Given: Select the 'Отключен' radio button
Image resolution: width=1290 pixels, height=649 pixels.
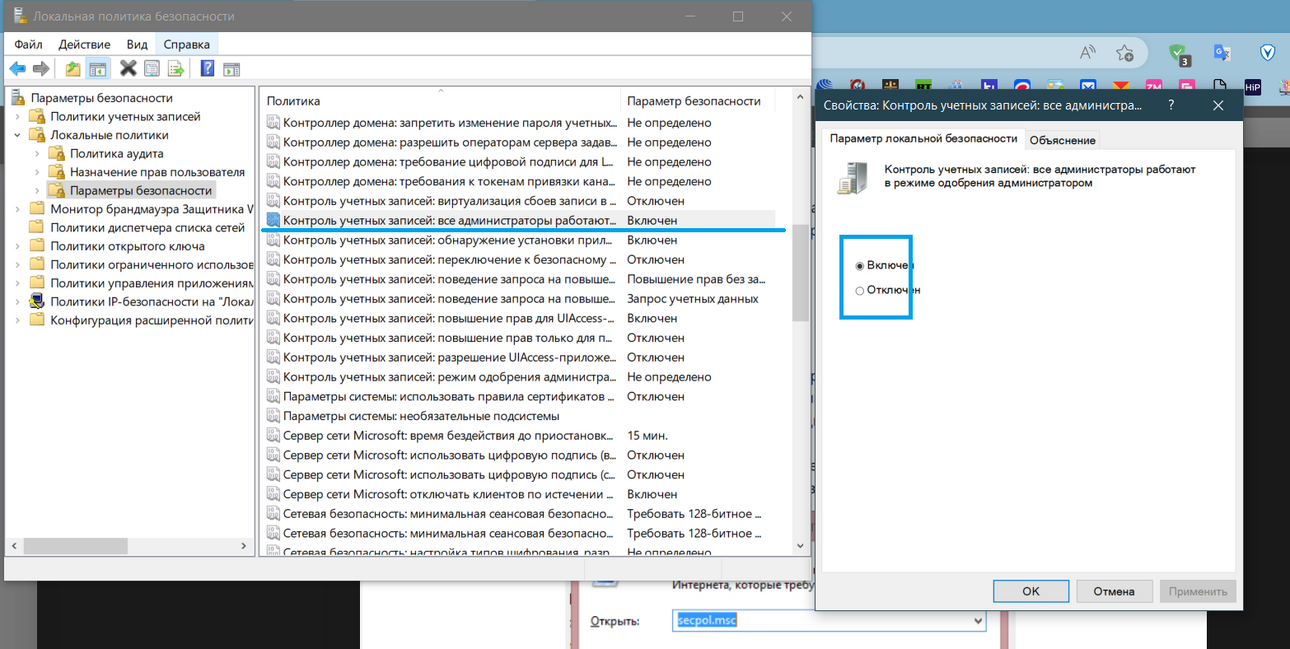Looking at the screenshot, I should click(x=860, y=291).
